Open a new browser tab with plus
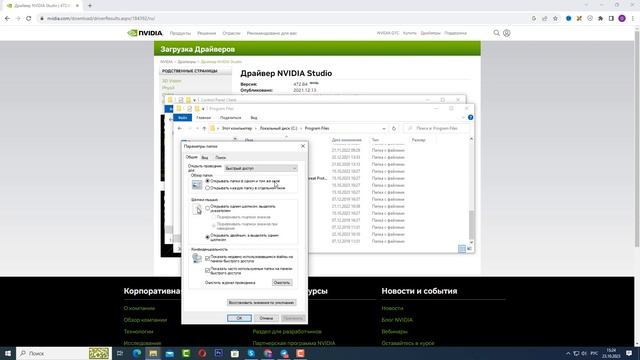 (90, 6)
